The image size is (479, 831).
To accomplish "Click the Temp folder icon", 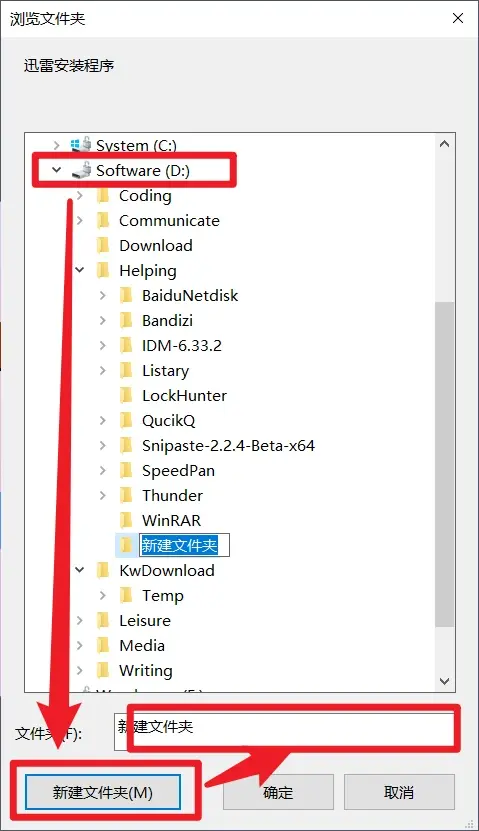I will coord(126,595).
